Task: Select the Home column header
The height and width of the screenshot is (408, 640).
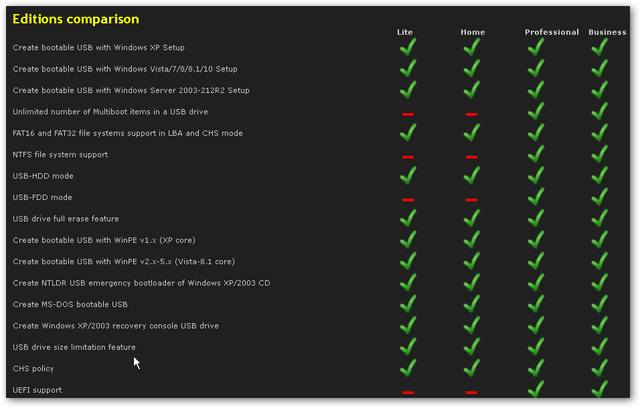Action: 473,32
